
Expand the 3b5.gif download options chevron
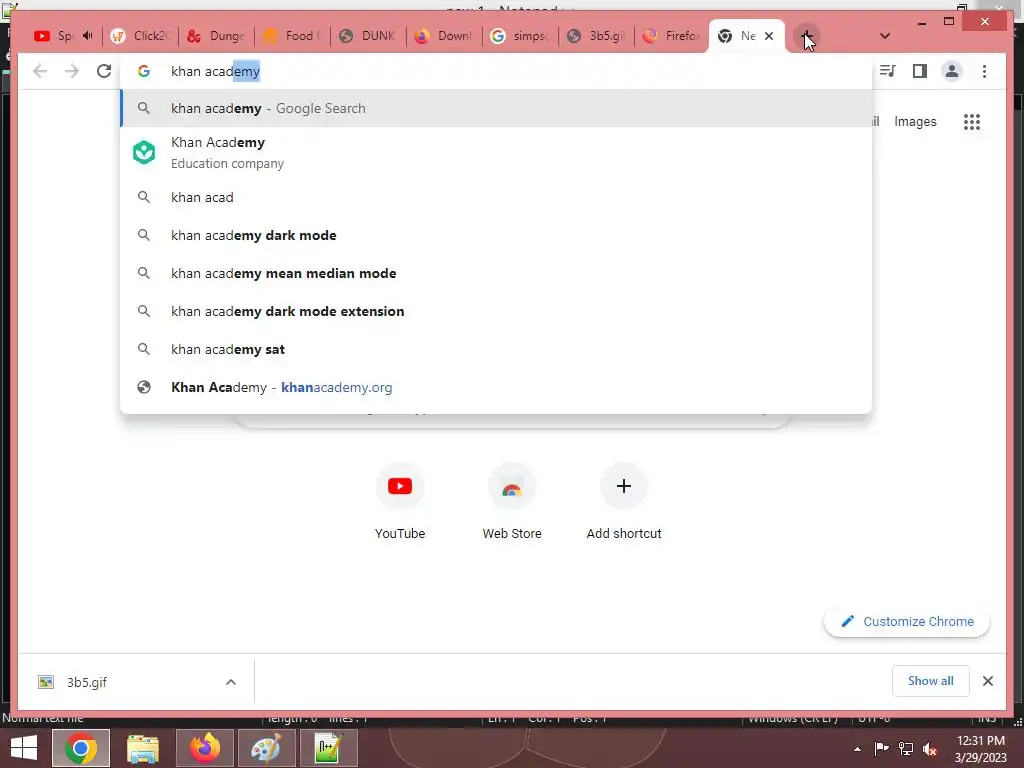[x=231, y=682]
